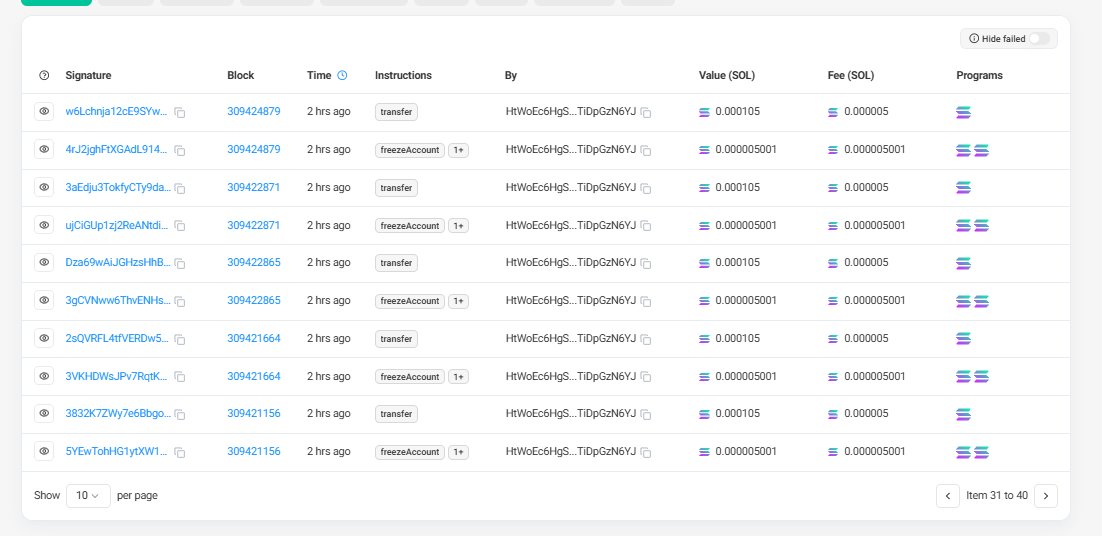Copy signature ujCiGUp1zj2ReANtdi

pyautogui.click(x=180, y=226)
